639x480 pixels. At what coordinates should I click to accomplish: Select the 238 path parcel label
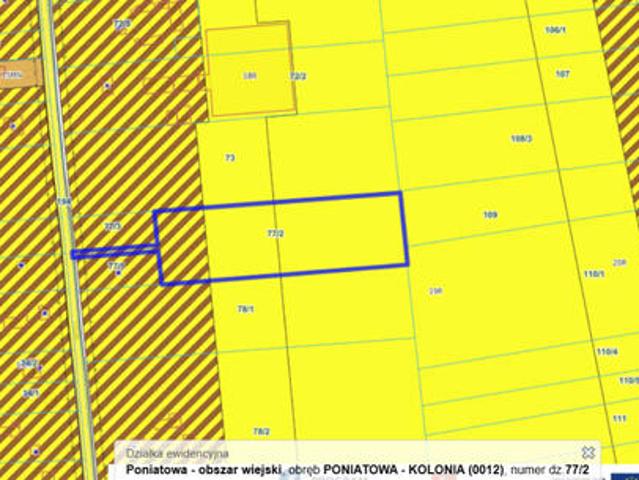coord(436,291)
